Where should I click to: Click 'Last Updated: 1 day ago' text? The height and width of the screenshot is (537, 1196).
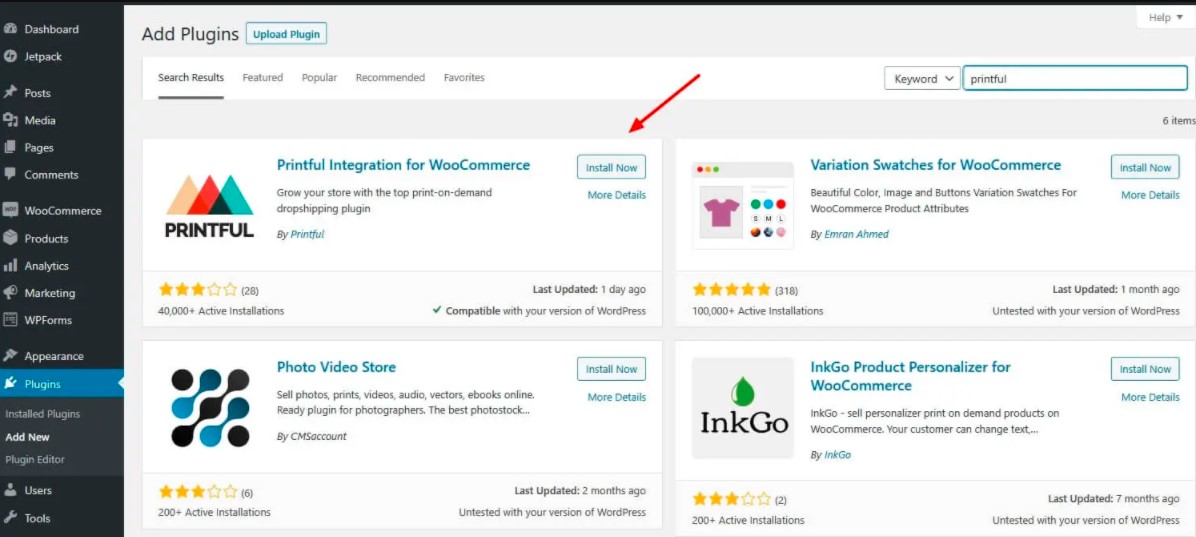pyautogui.click(x=589, y=290)
